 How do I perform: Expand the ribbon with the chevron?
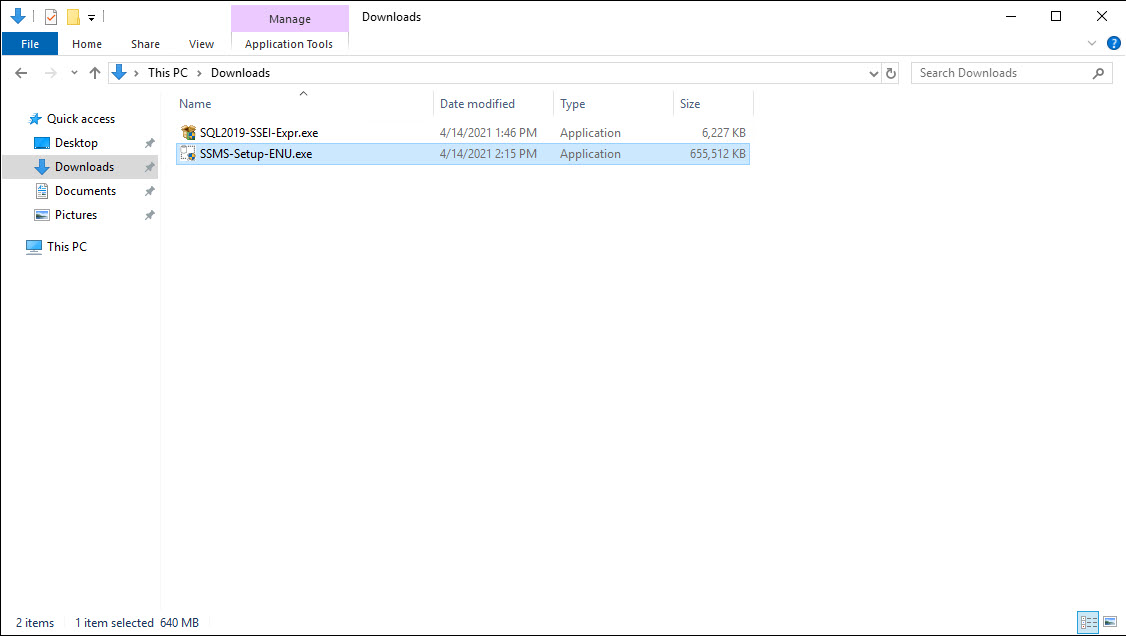click(x=1092, y=44)
